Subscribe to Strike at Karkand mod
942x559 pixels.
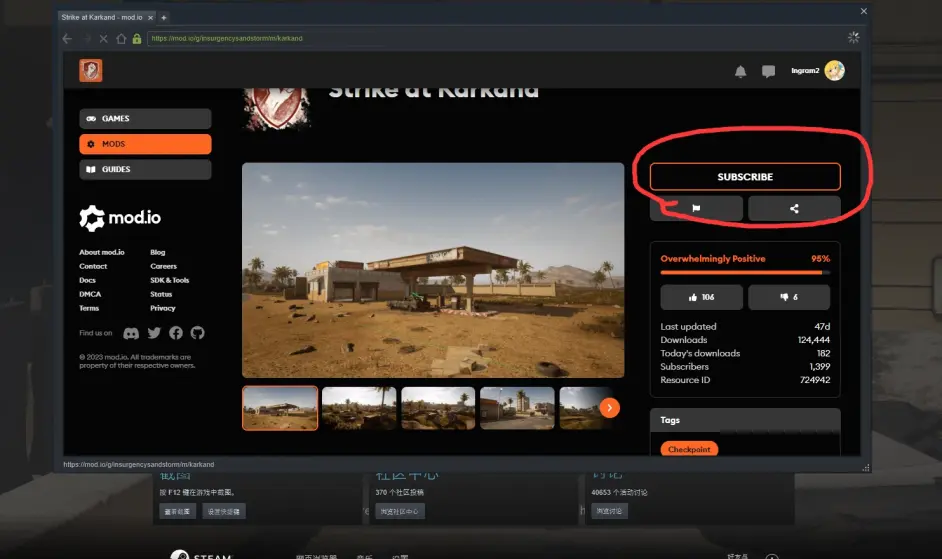[x=745, y=177]
